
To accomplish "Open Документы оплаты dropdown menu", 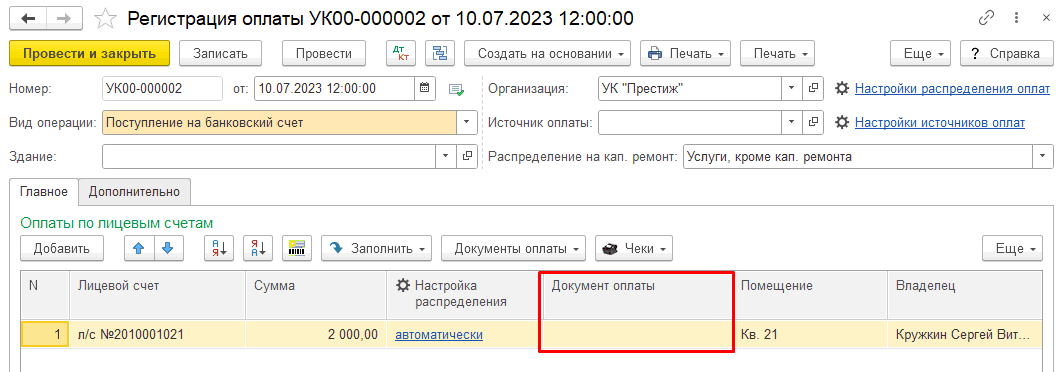I will [514, 248].
